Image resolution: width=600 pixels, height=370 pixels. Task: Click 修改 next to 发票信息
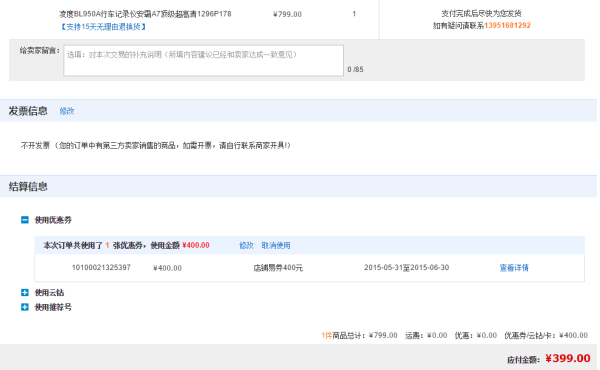67,111
